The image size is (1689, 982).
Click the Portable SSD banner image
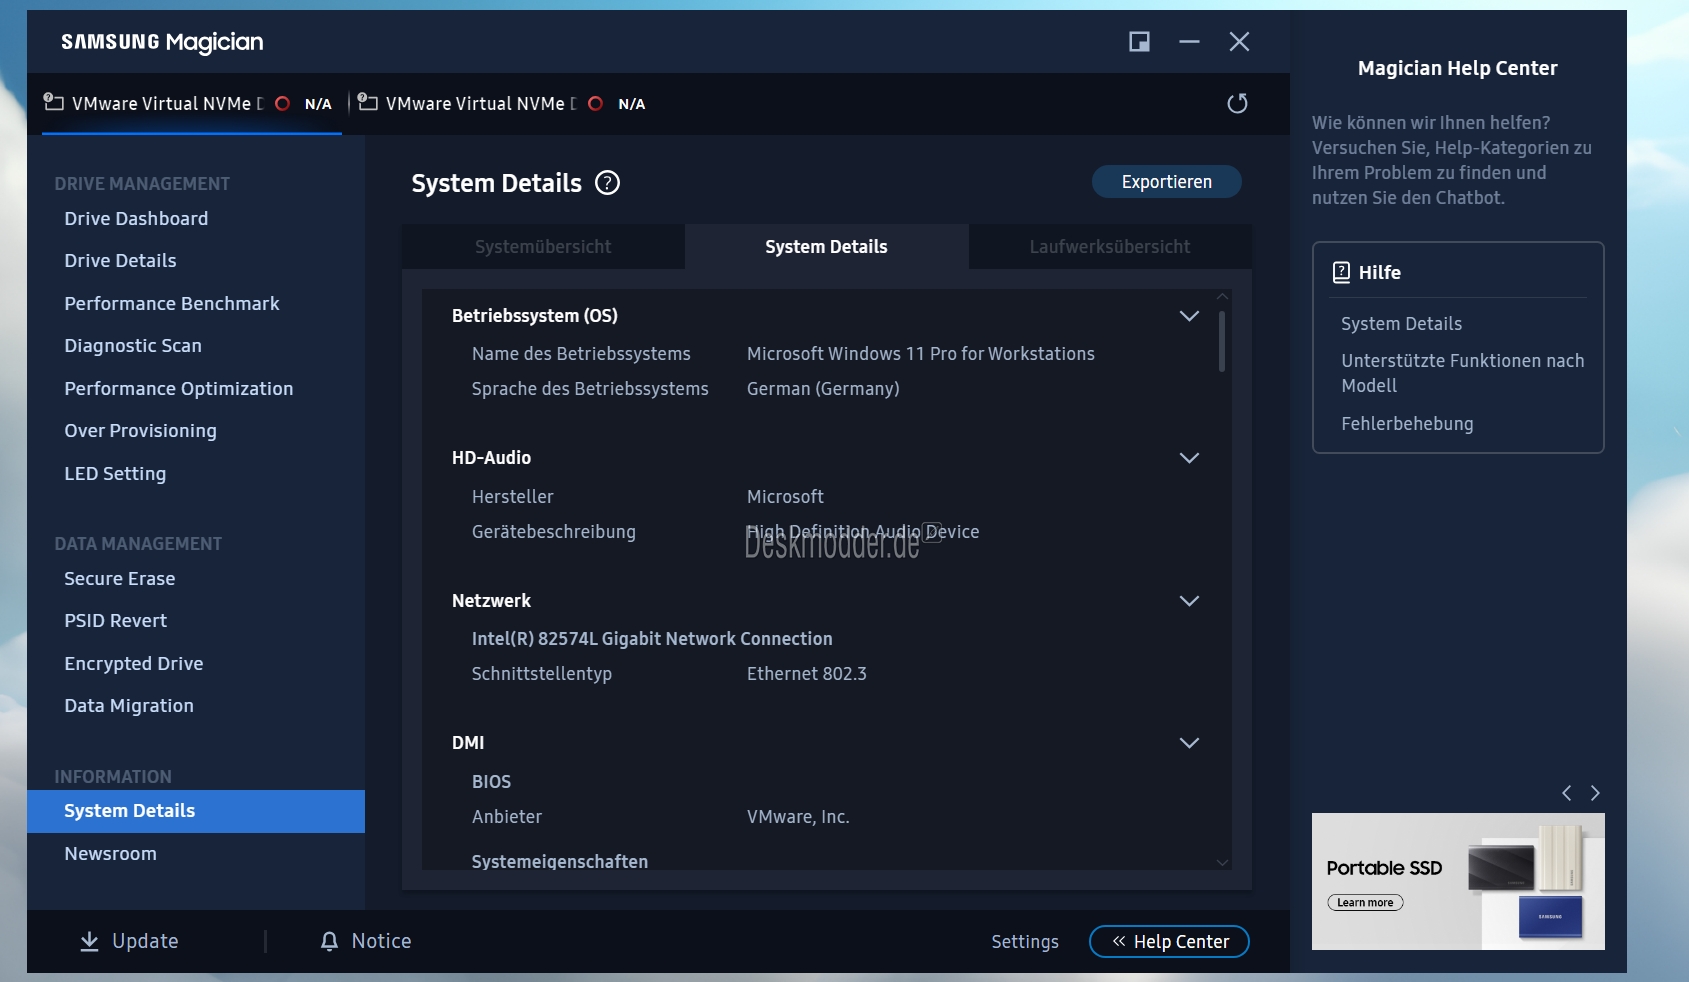(x=1458, y=881)
